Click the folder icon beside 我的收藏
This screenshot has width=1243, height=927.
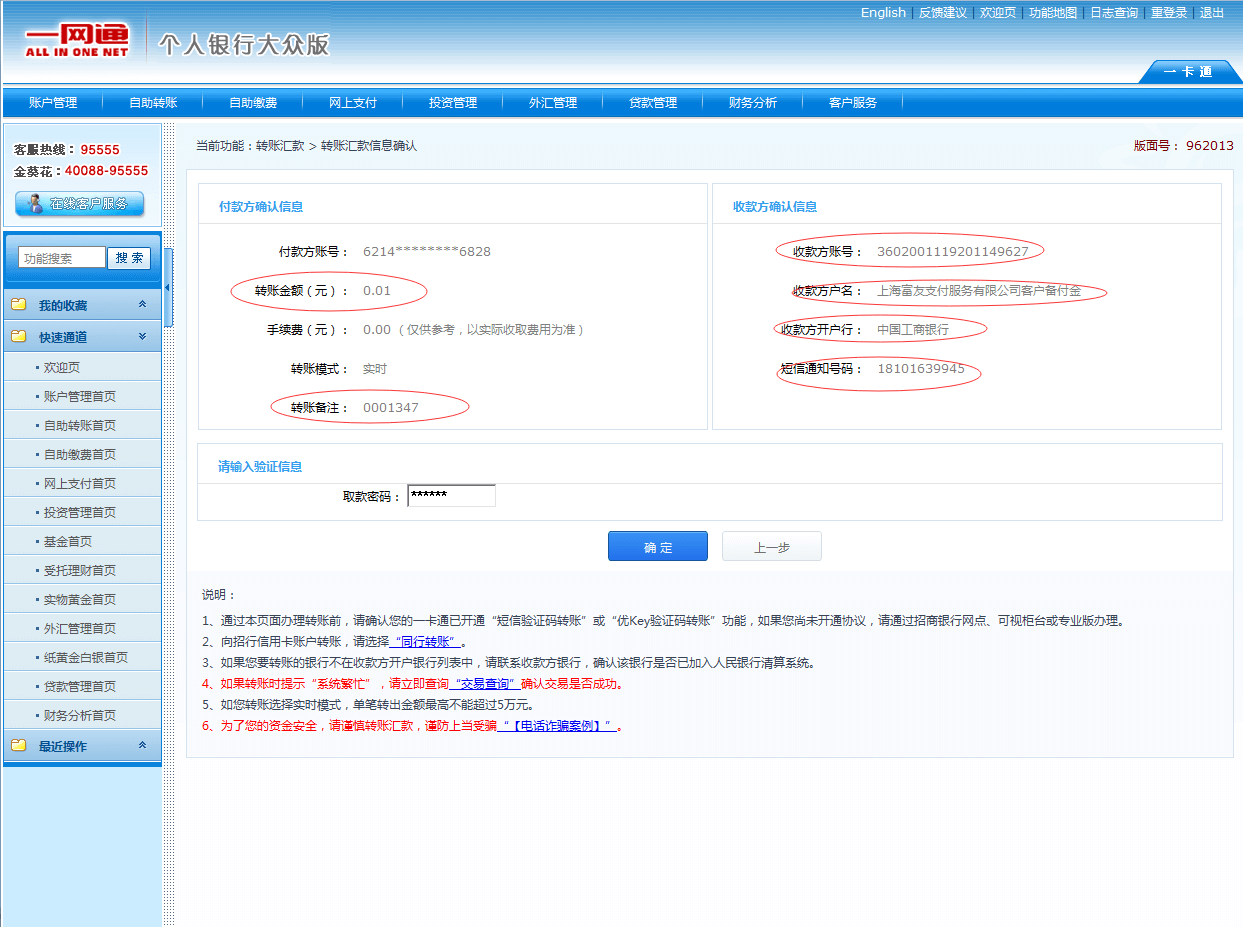(x=19, y=305)
